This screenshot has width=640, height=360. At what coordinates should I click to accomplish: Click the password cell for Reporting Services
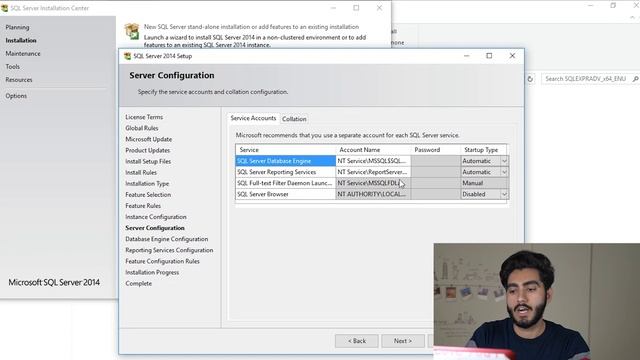pyautogui.click(x=436, y=172)
